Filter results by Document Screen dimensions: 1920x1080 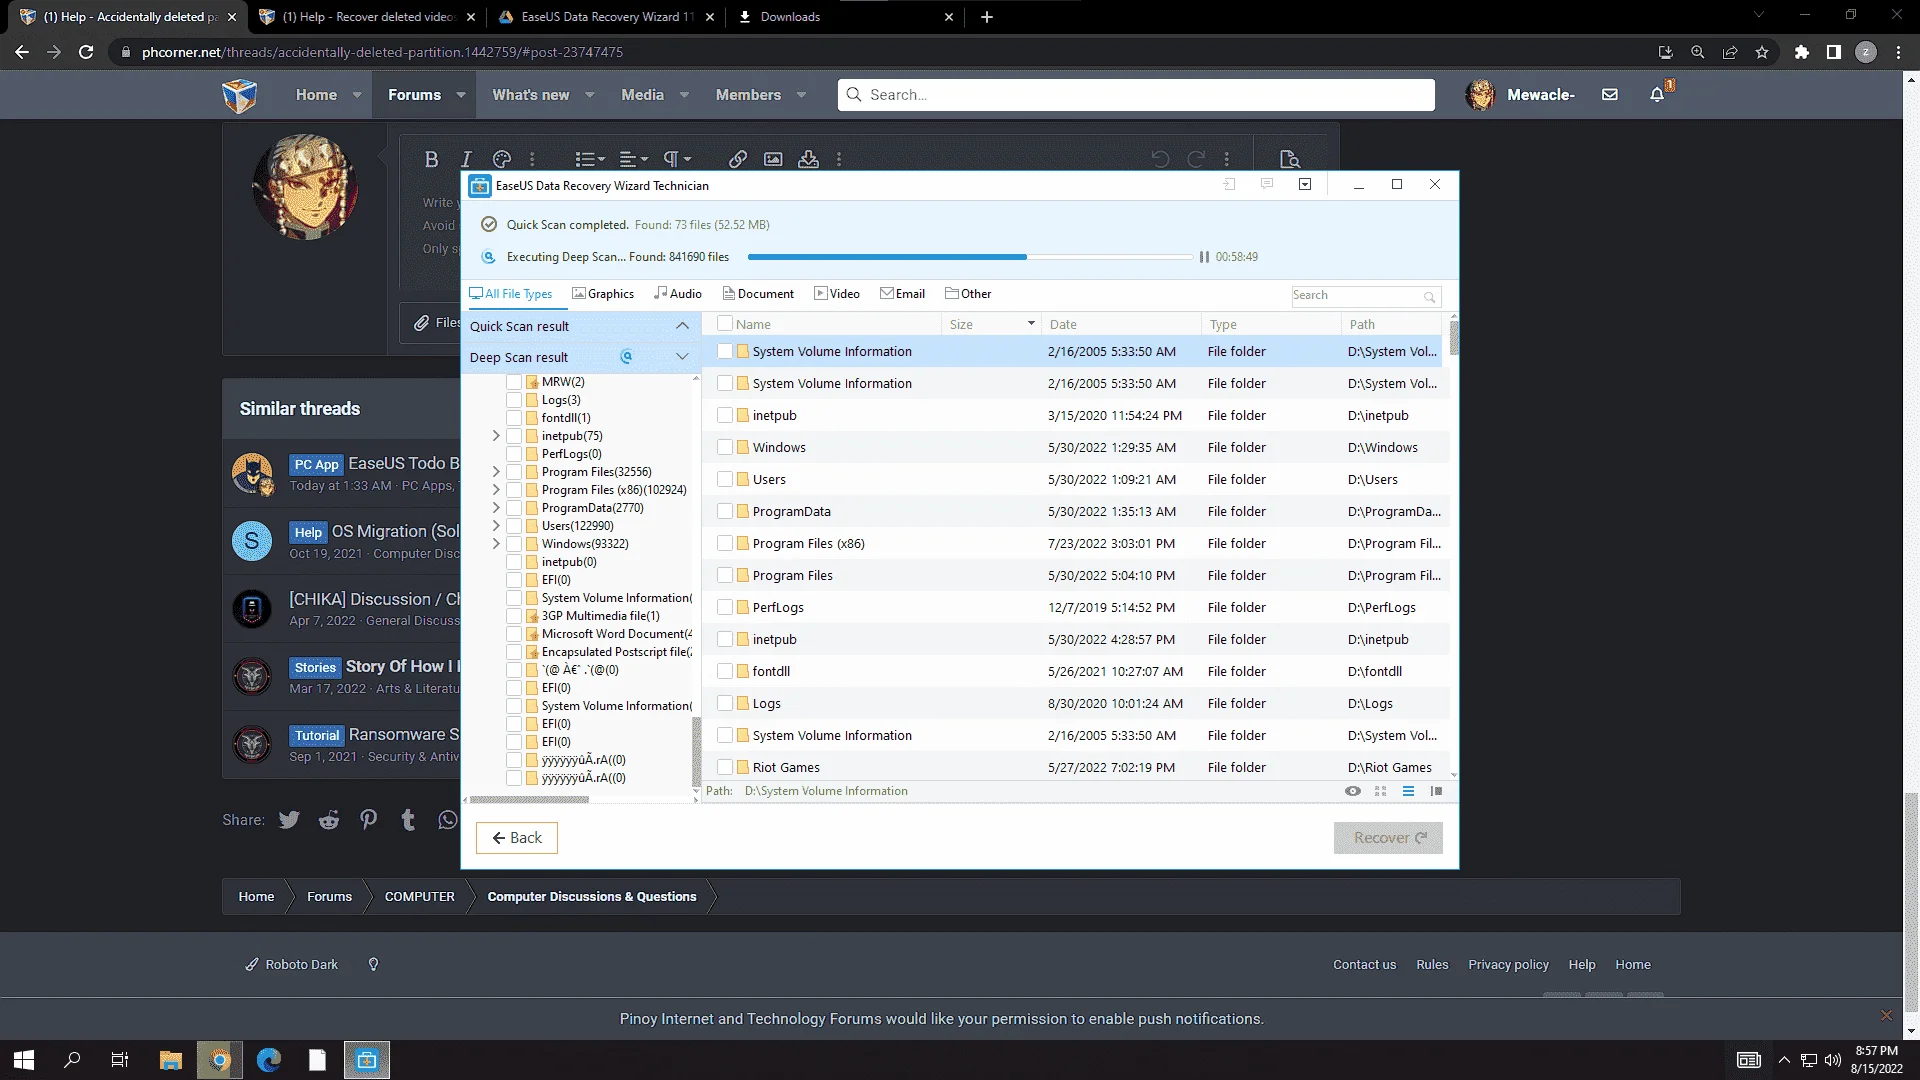pos(758,294)
